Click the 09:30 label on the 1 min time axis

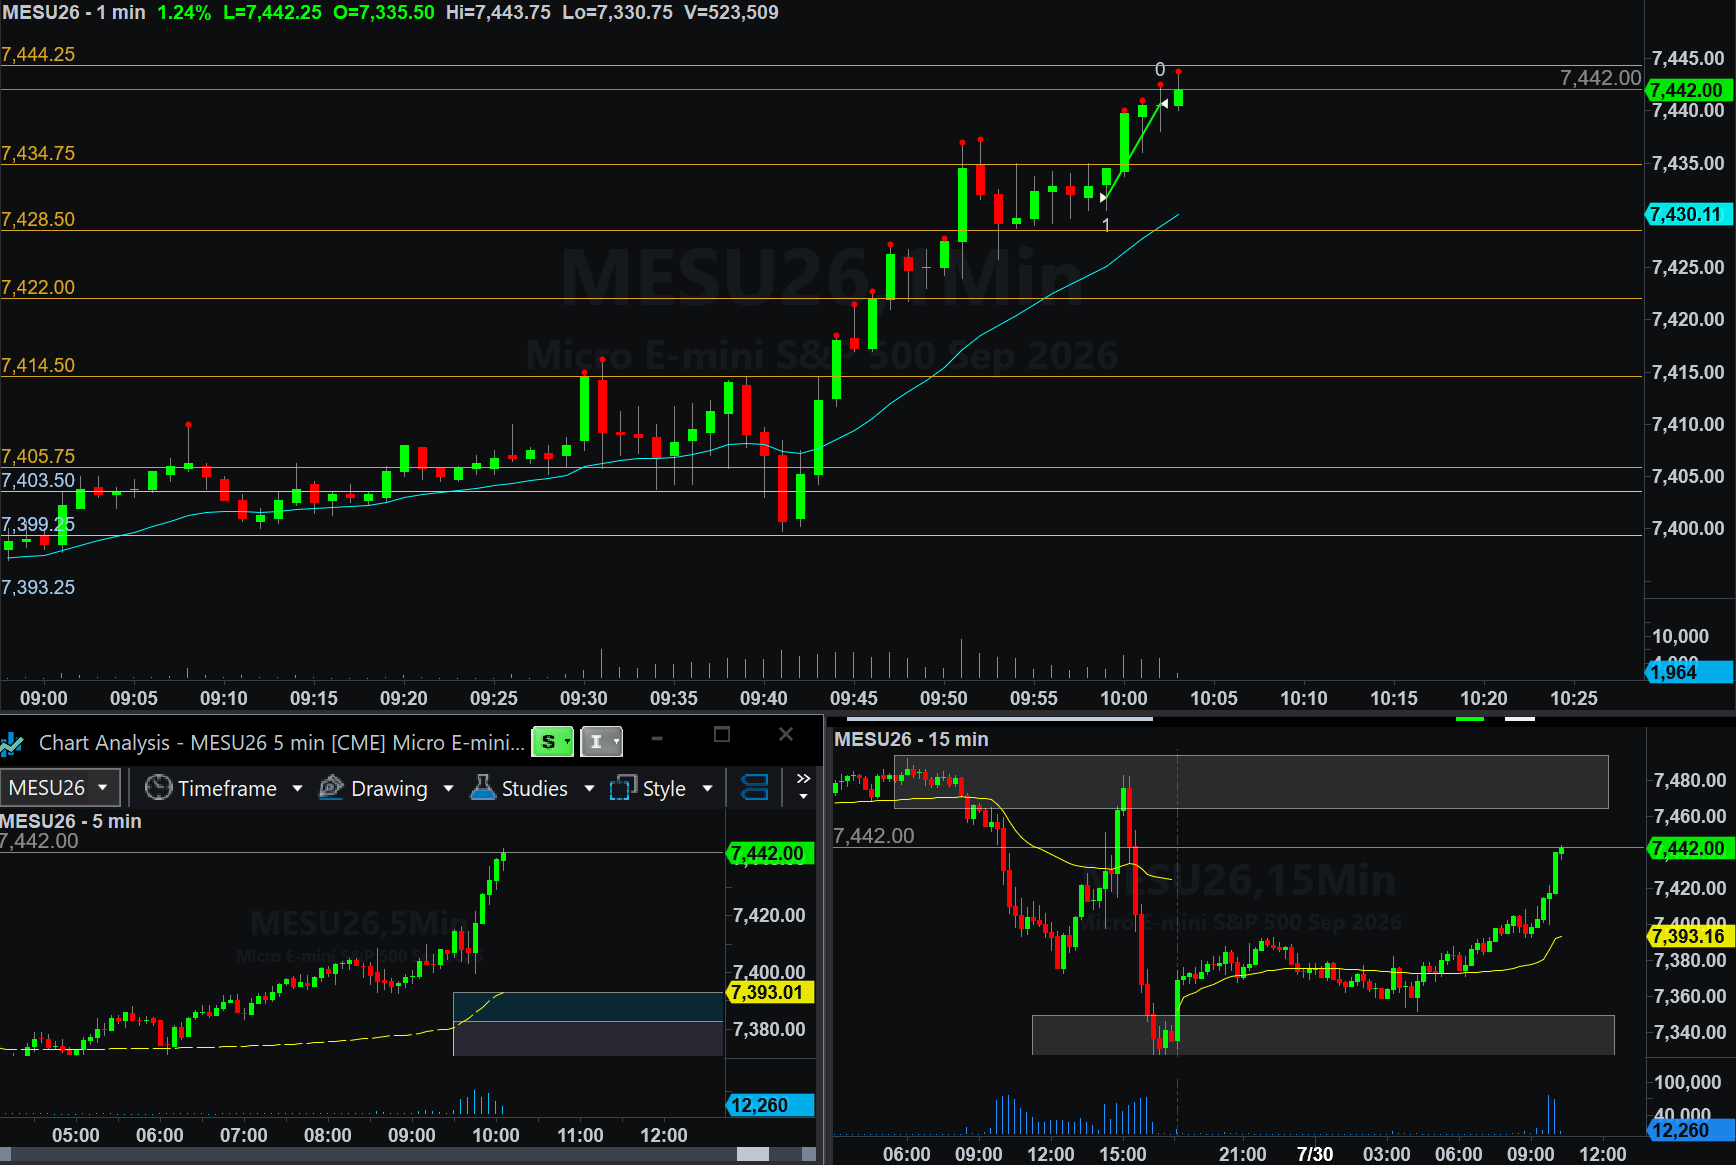[584, 698]
